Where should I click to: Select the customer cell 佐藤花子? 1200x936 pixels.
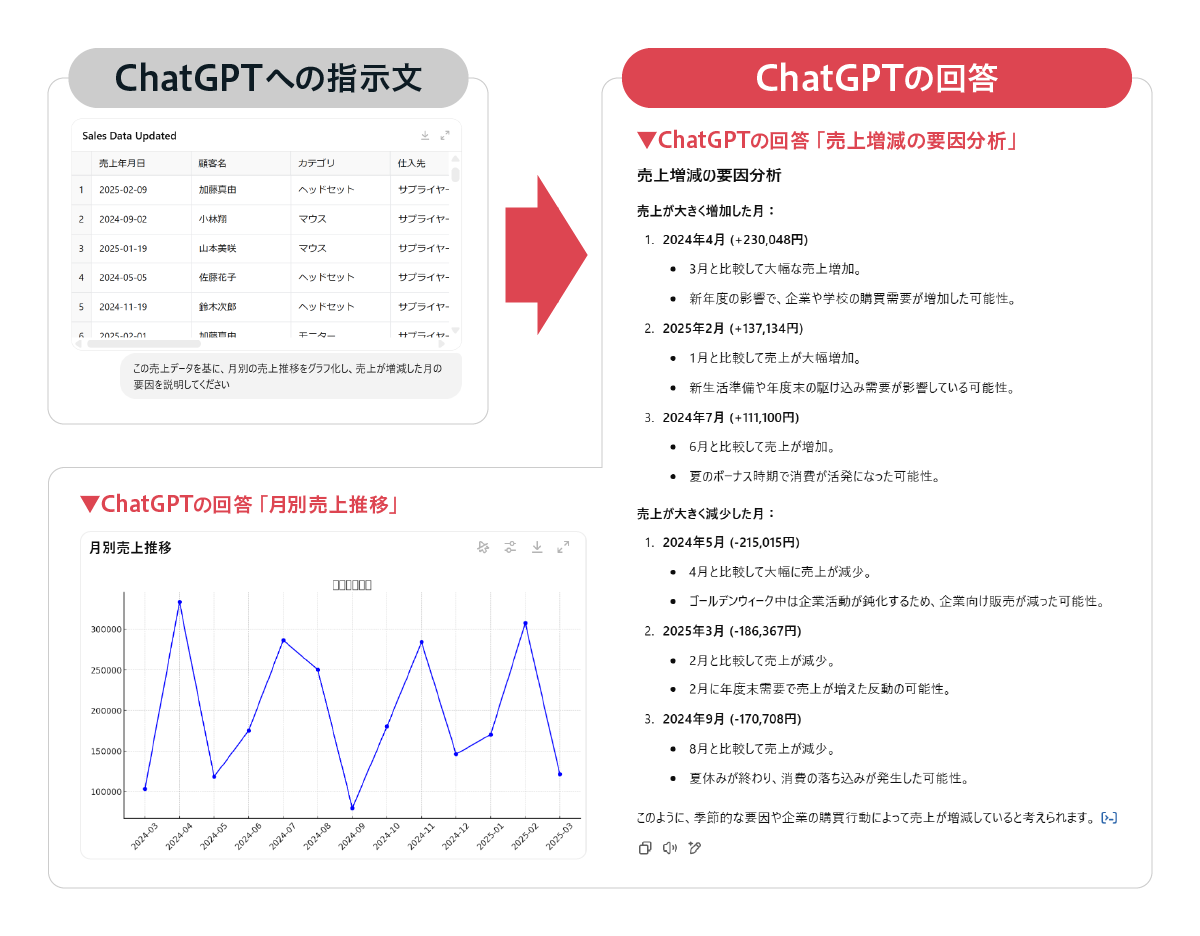[x=241, y=277]
